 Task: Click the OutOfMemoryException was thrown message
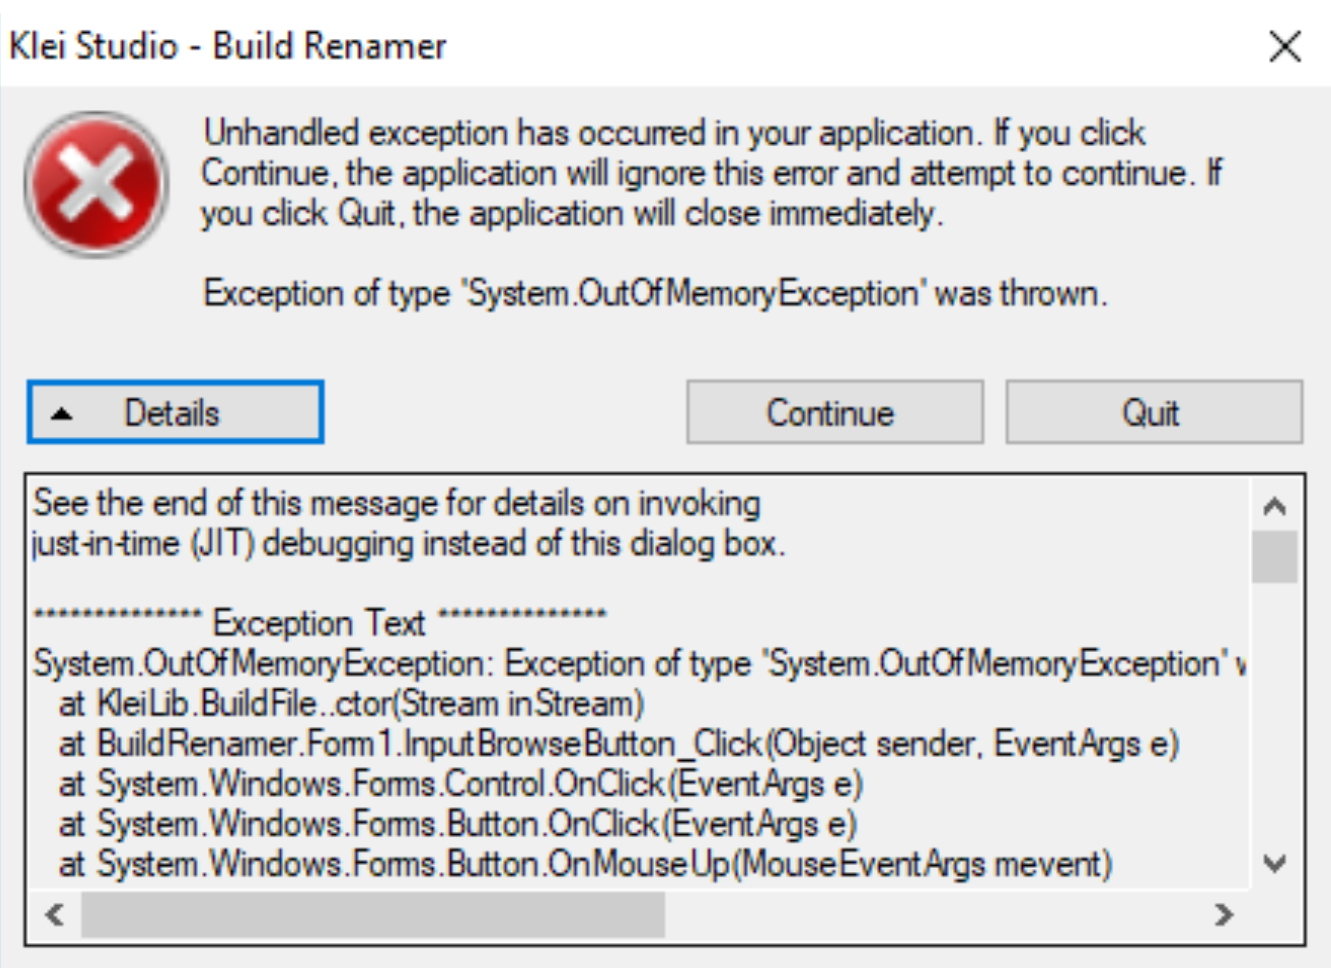pos(655,294)
